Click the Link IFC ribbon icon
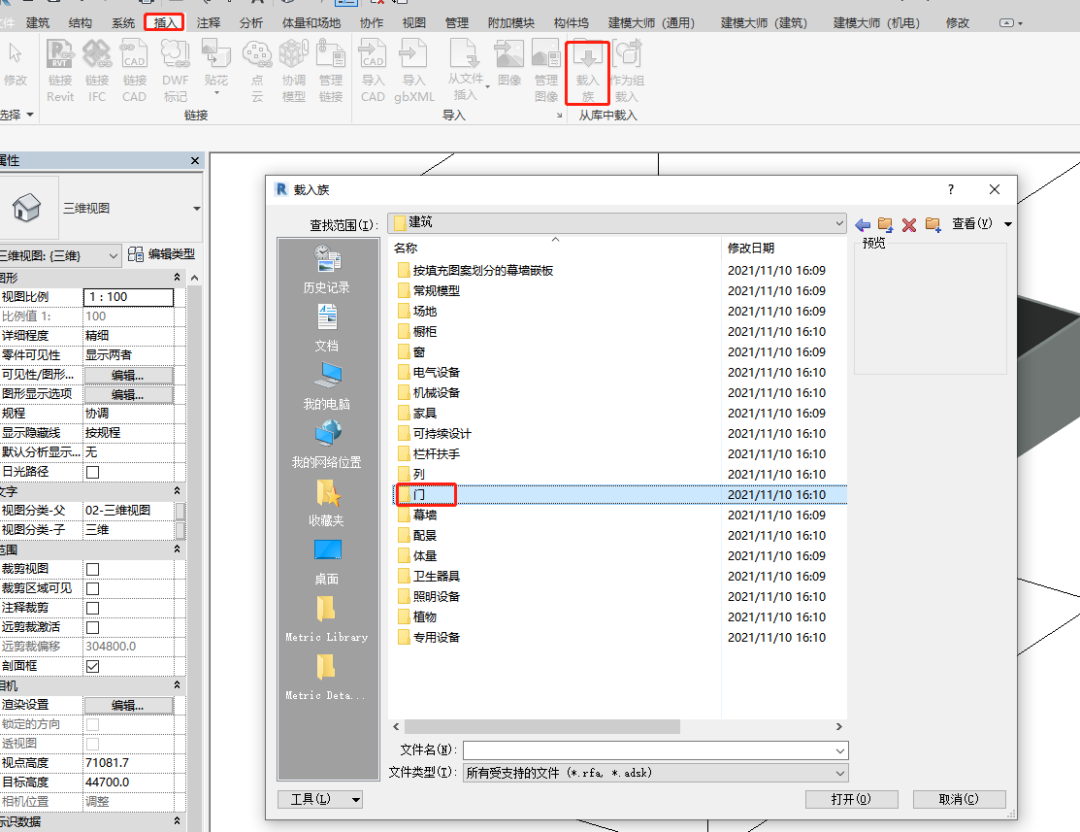The height and width of the screenshot is (832, 1080). (97, 71)
